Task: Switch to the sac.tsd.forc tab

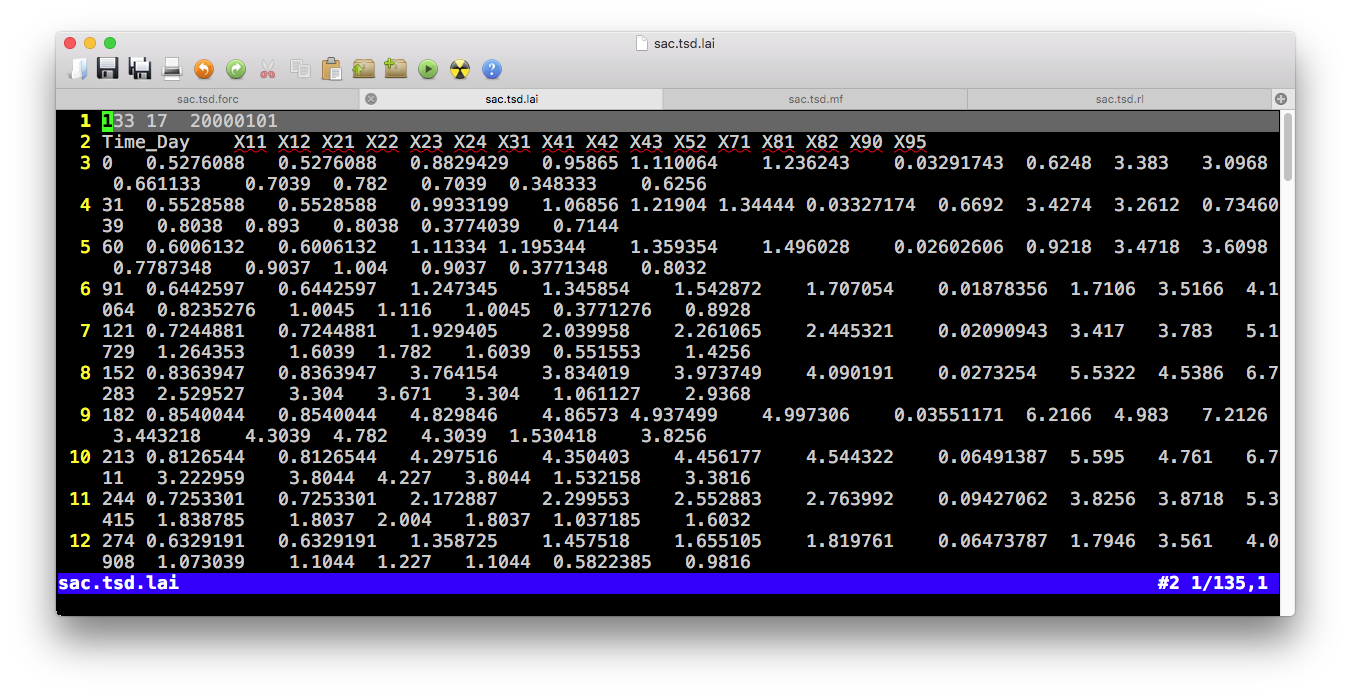Action: [207, 99]
